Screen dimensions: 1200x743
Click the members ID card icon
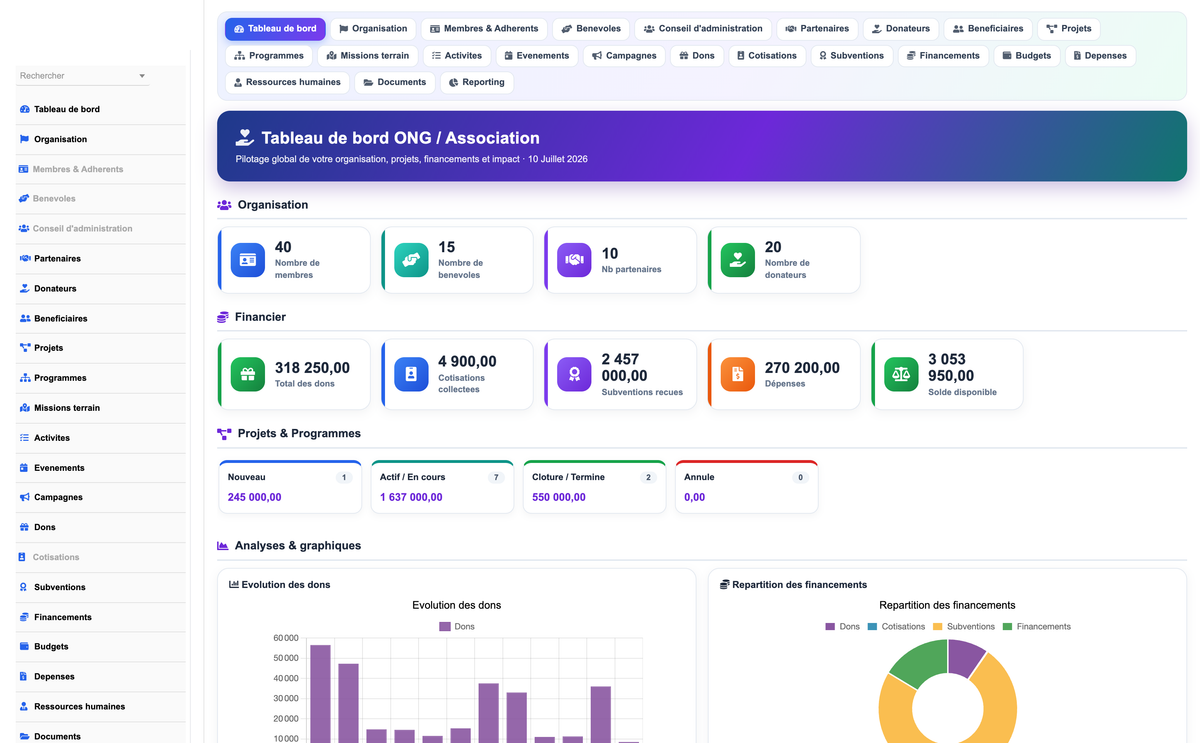coord(248,260)
